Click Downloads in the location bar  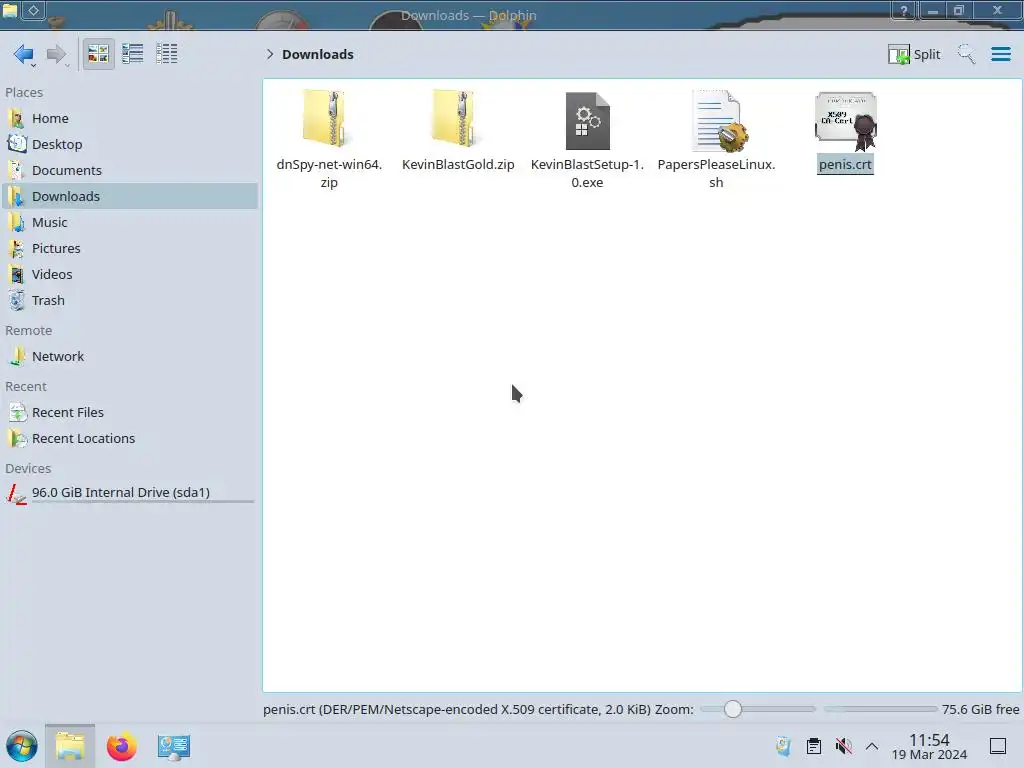318,54
